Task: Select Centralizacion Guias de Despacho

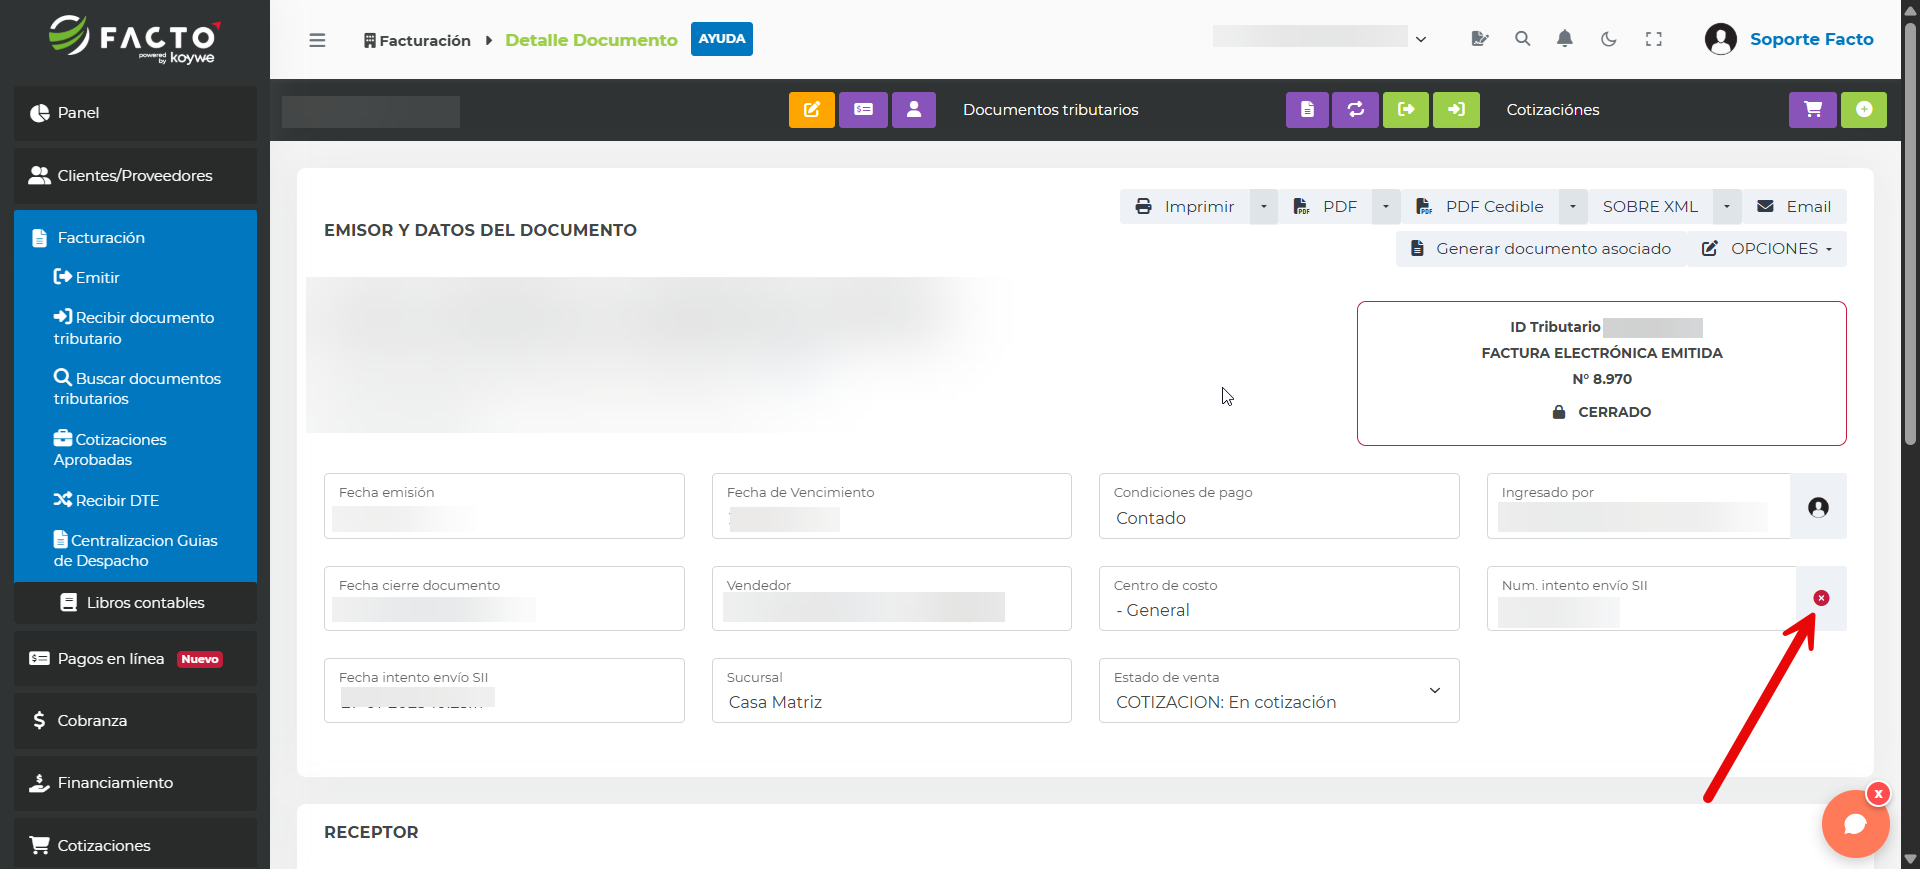Action: [x=135, y=550]
